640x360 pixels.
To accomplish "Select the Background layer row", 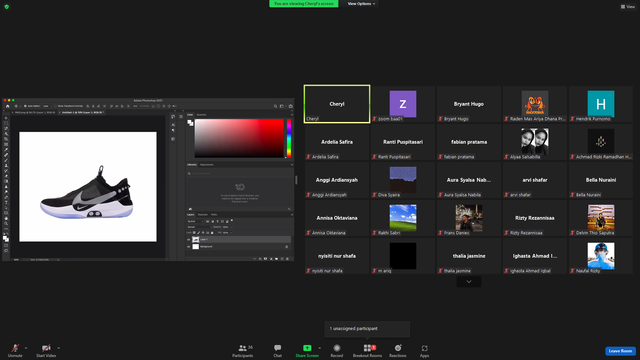I will [x=239, y=247].
